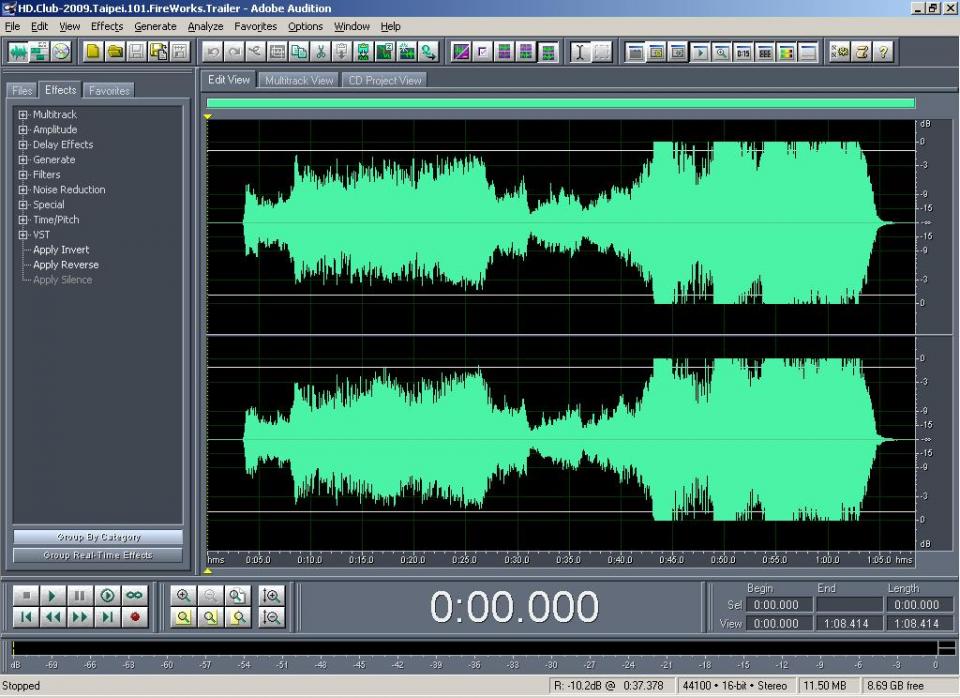Image resolution: width=960 pixels, height=698 pixels.
Task: Click the green range bar above the waveform
Action: (560, 103)
